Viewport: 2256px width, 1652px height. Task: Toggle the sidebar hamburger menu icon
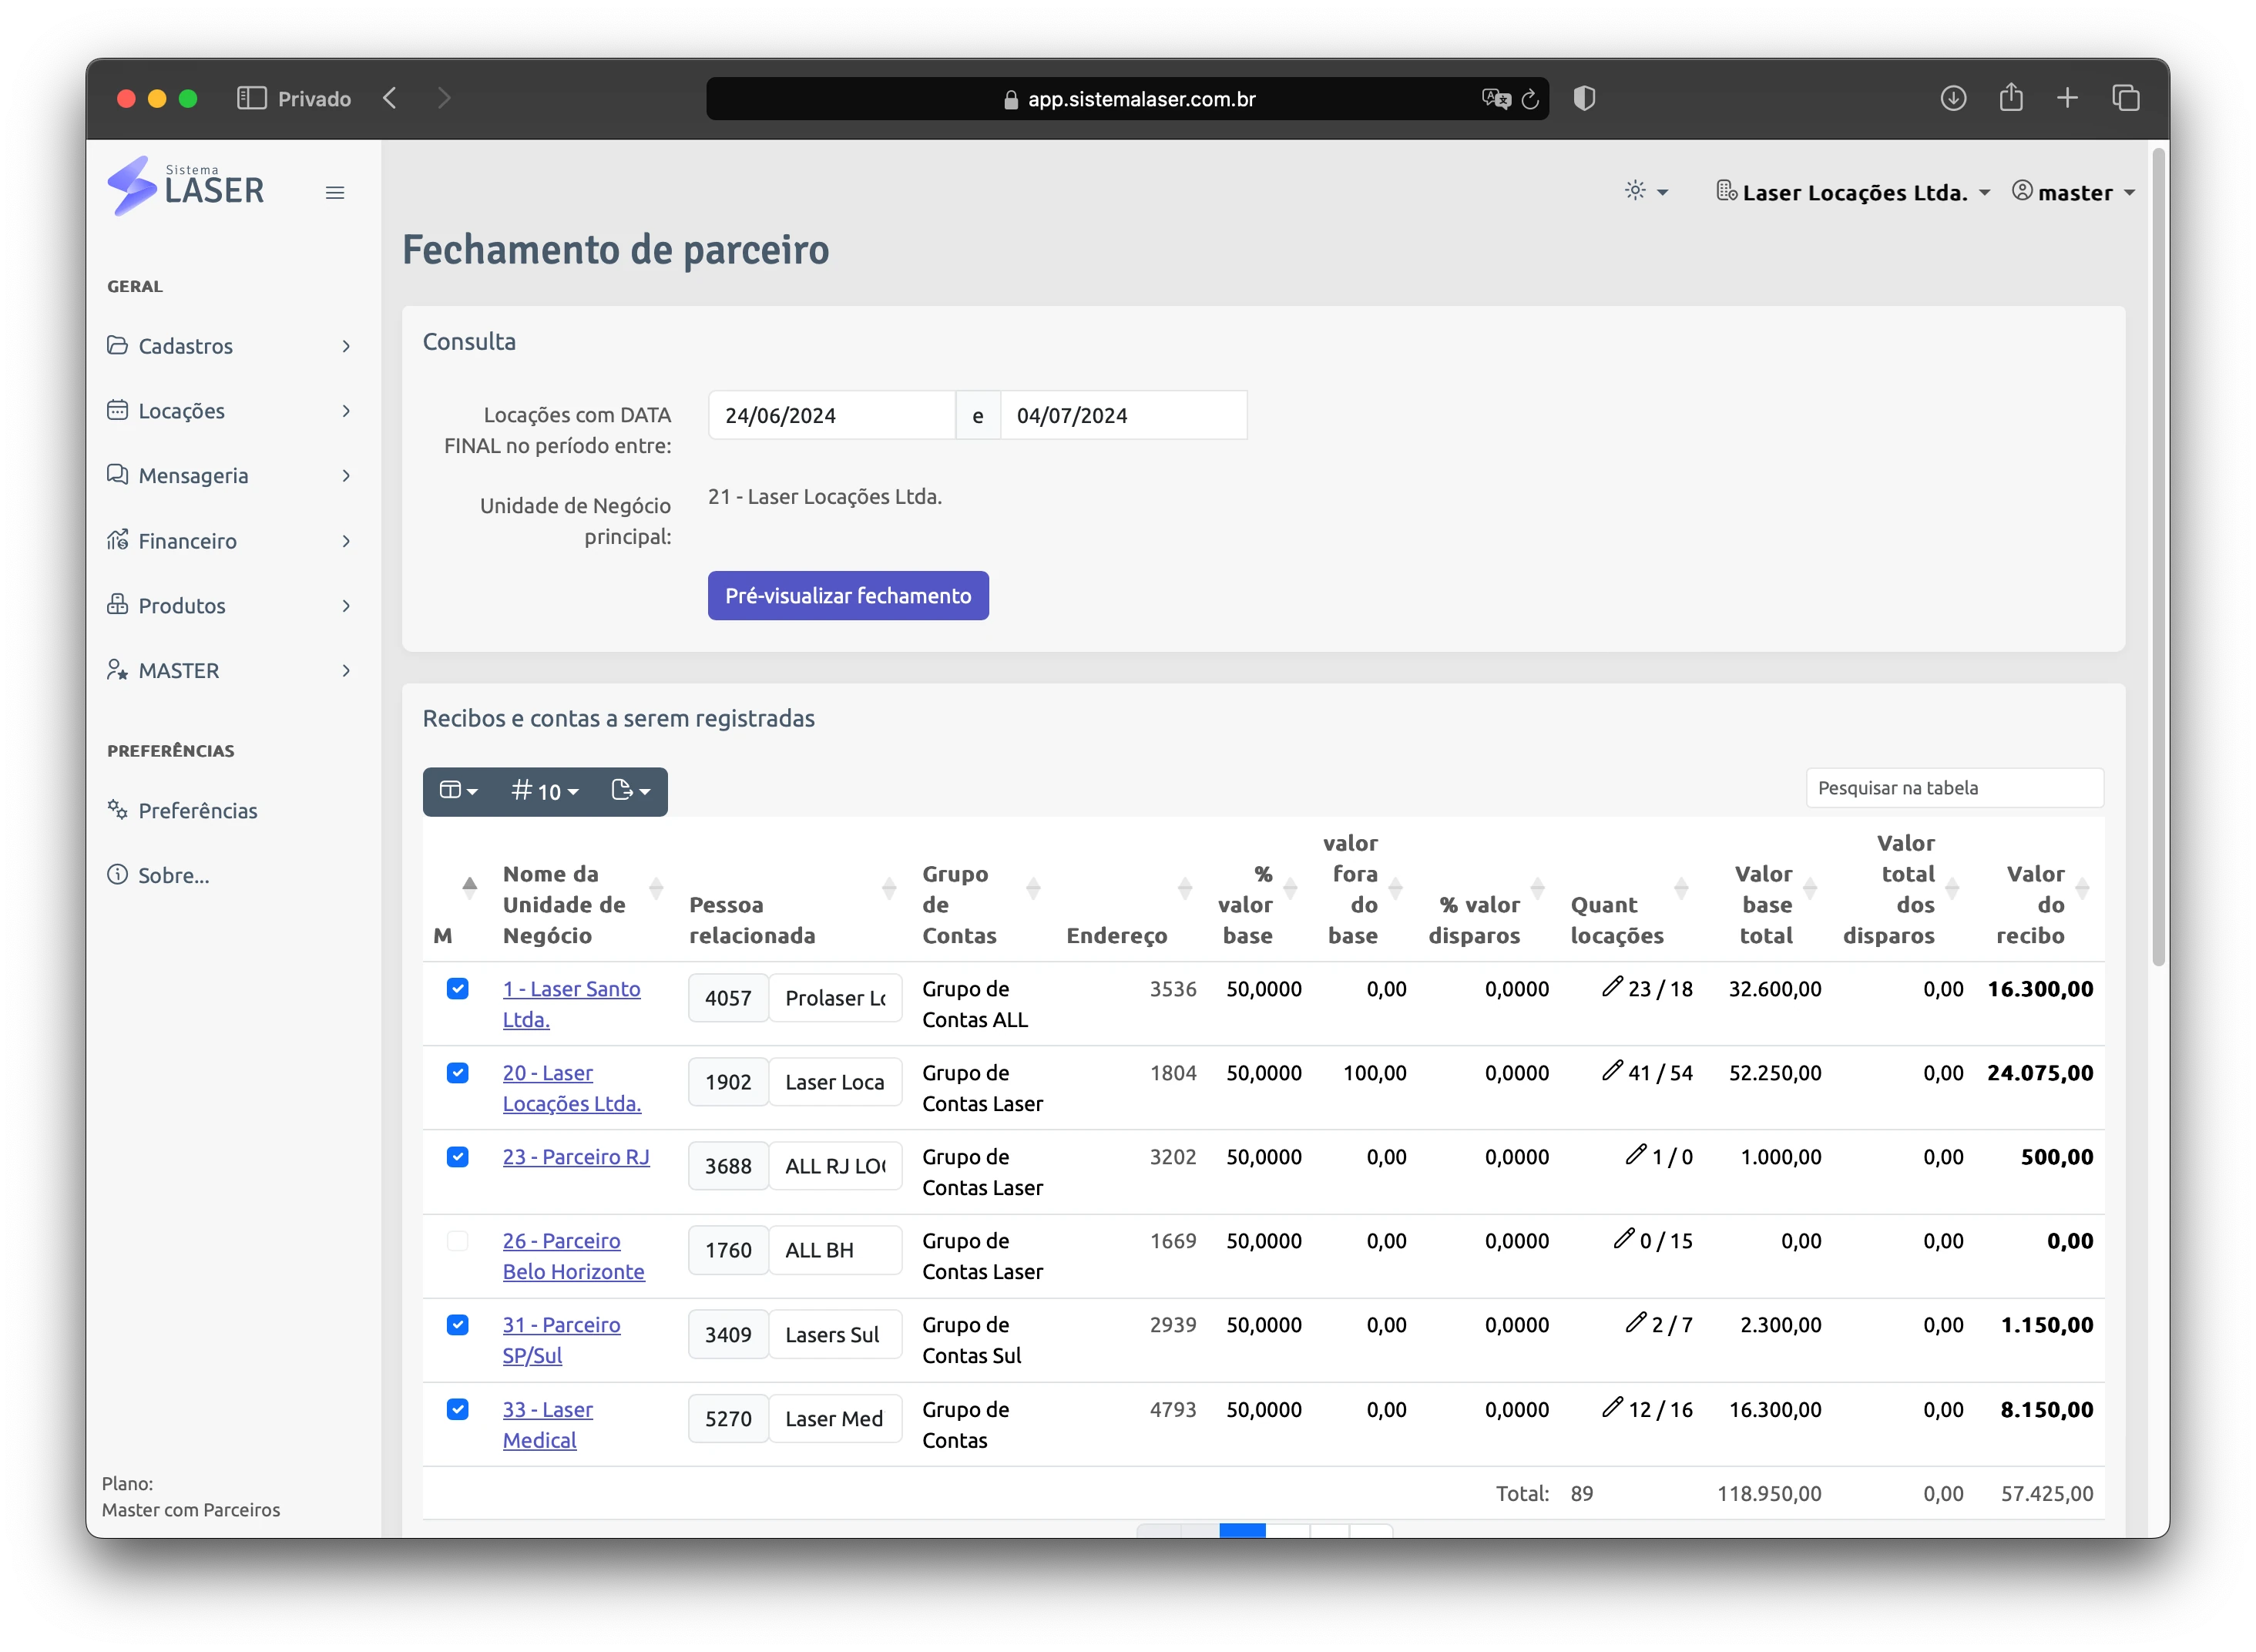click(x=335, y=193)
